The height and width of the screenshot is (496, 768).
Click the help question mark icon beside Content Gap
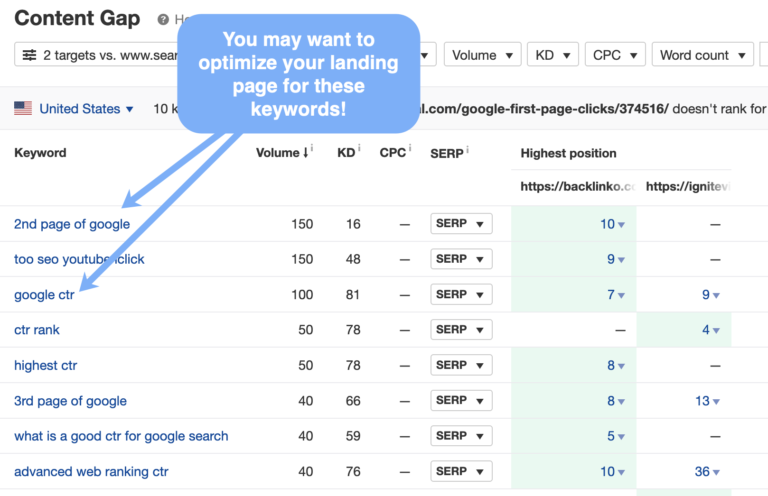tap(163, 19)
